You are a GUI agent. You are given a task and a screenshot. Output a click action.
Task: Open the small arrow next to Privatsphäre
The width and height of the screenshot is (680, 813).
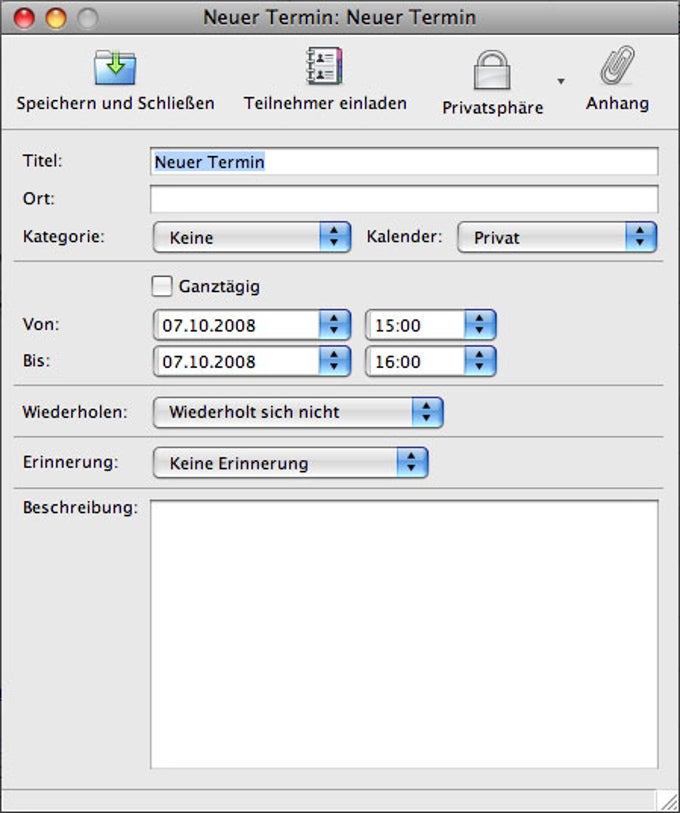click(561, 82)
